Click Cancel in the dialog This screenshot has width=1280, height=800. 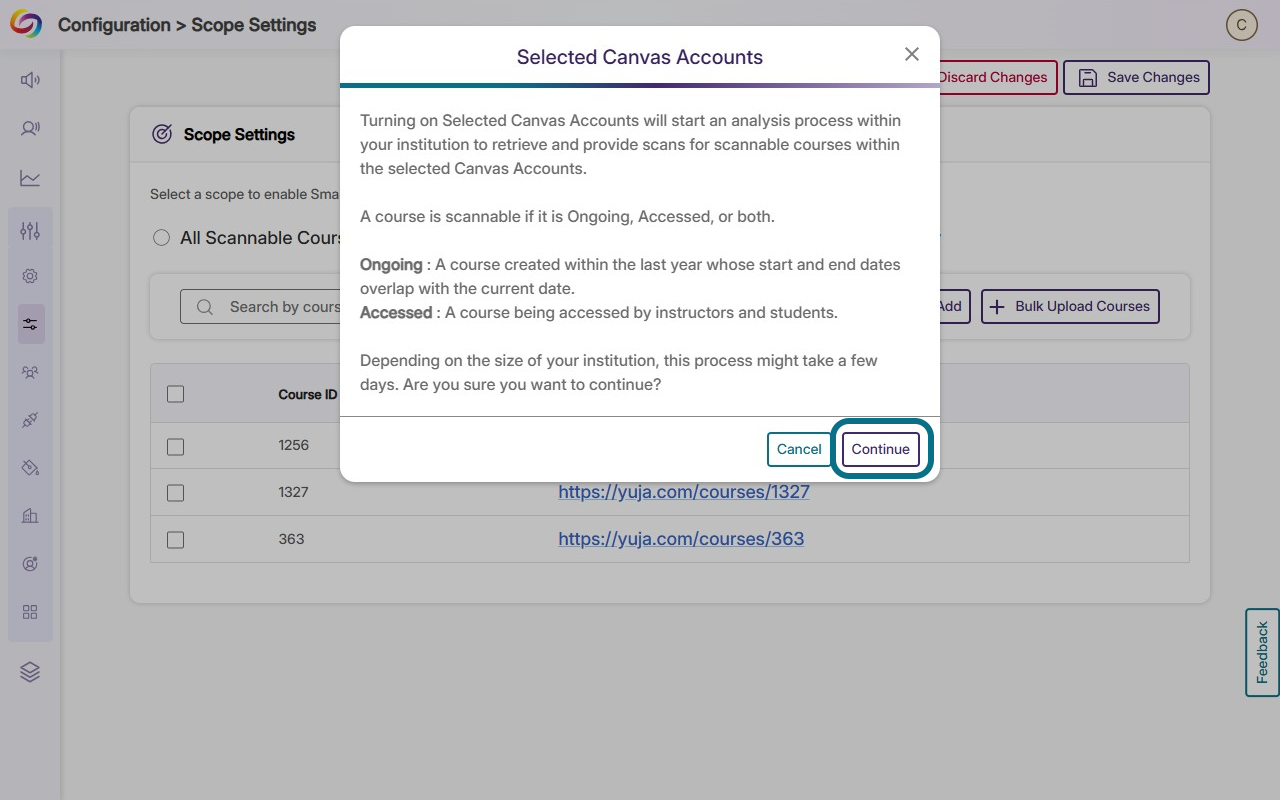point(799,449)
